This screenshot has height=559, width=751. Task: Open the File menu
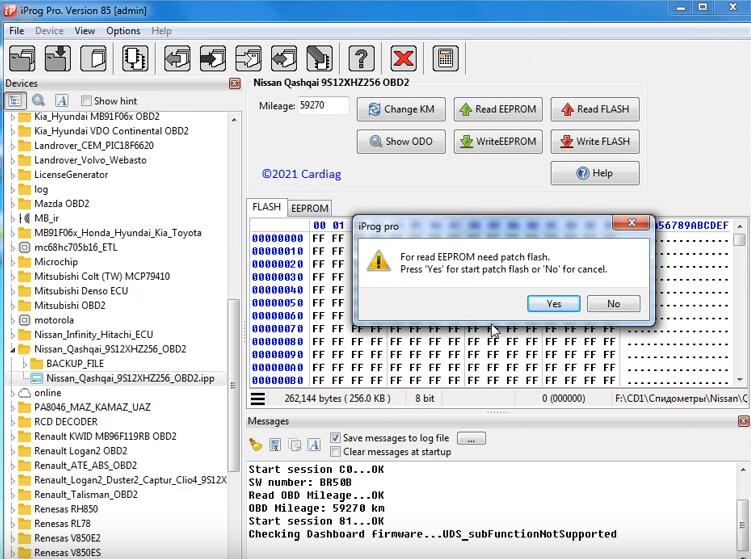(16, 31)
